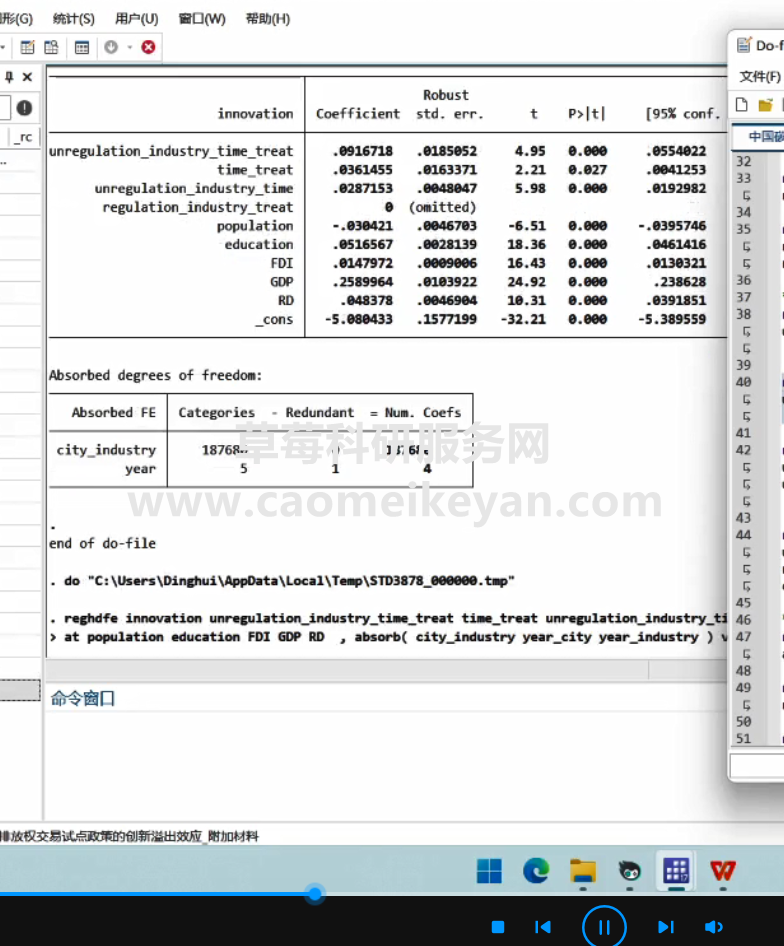Open the Data Editor toolbar icon

click(51, 47)
